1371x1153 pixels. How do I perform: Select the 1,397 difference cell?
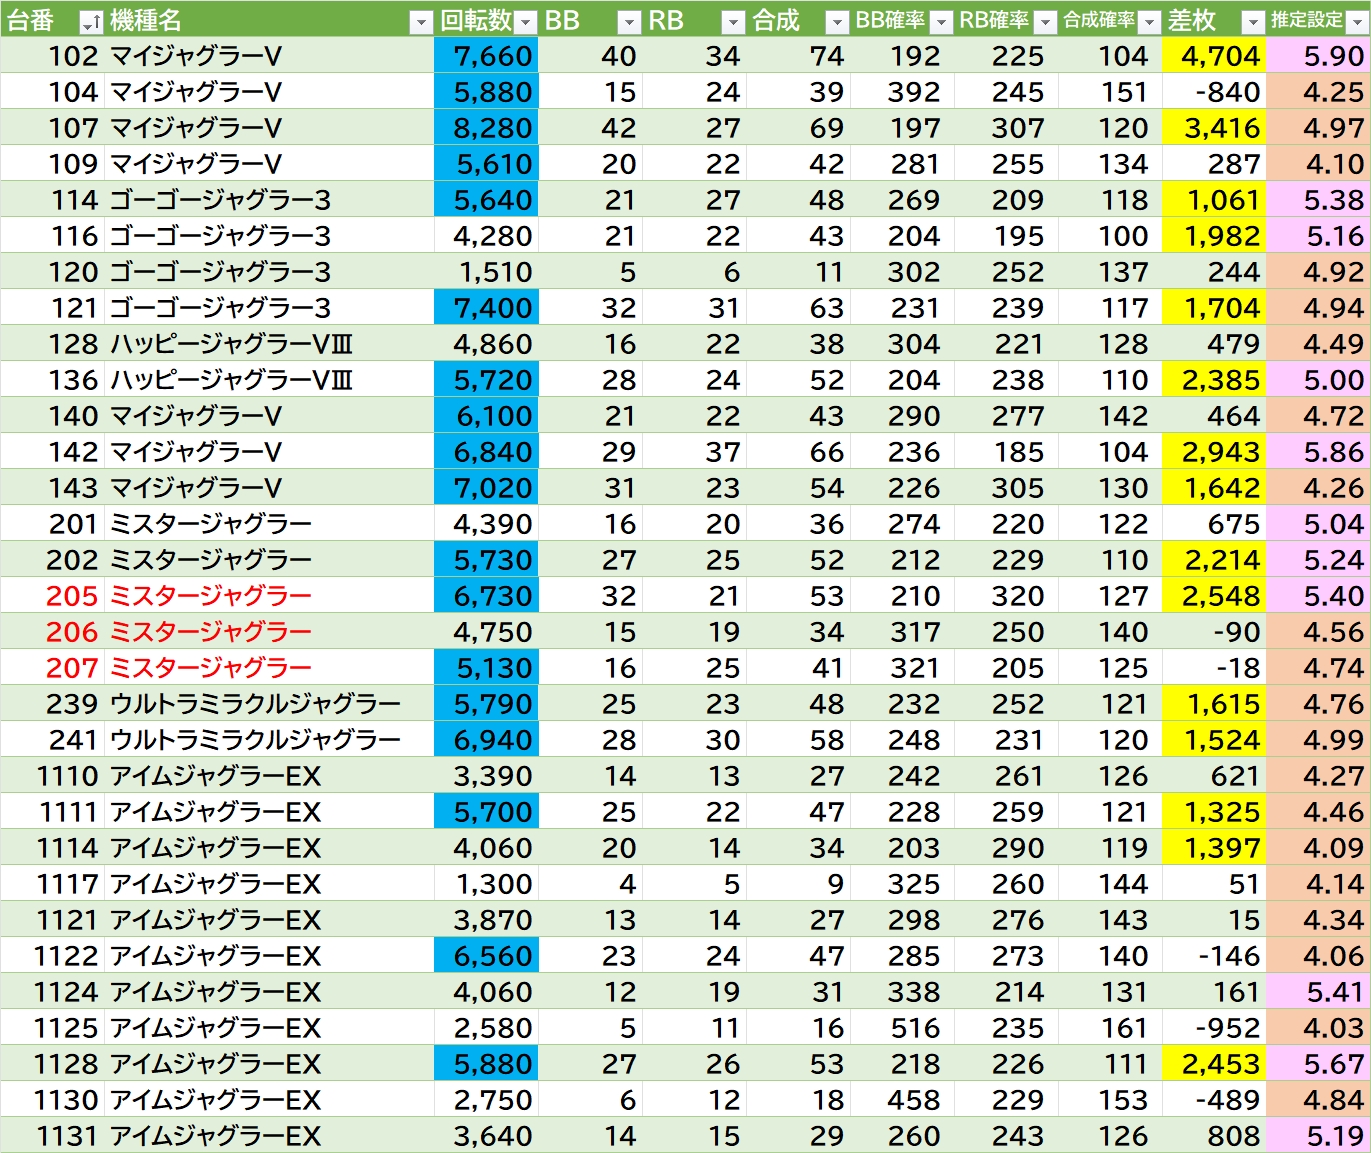1214,848
